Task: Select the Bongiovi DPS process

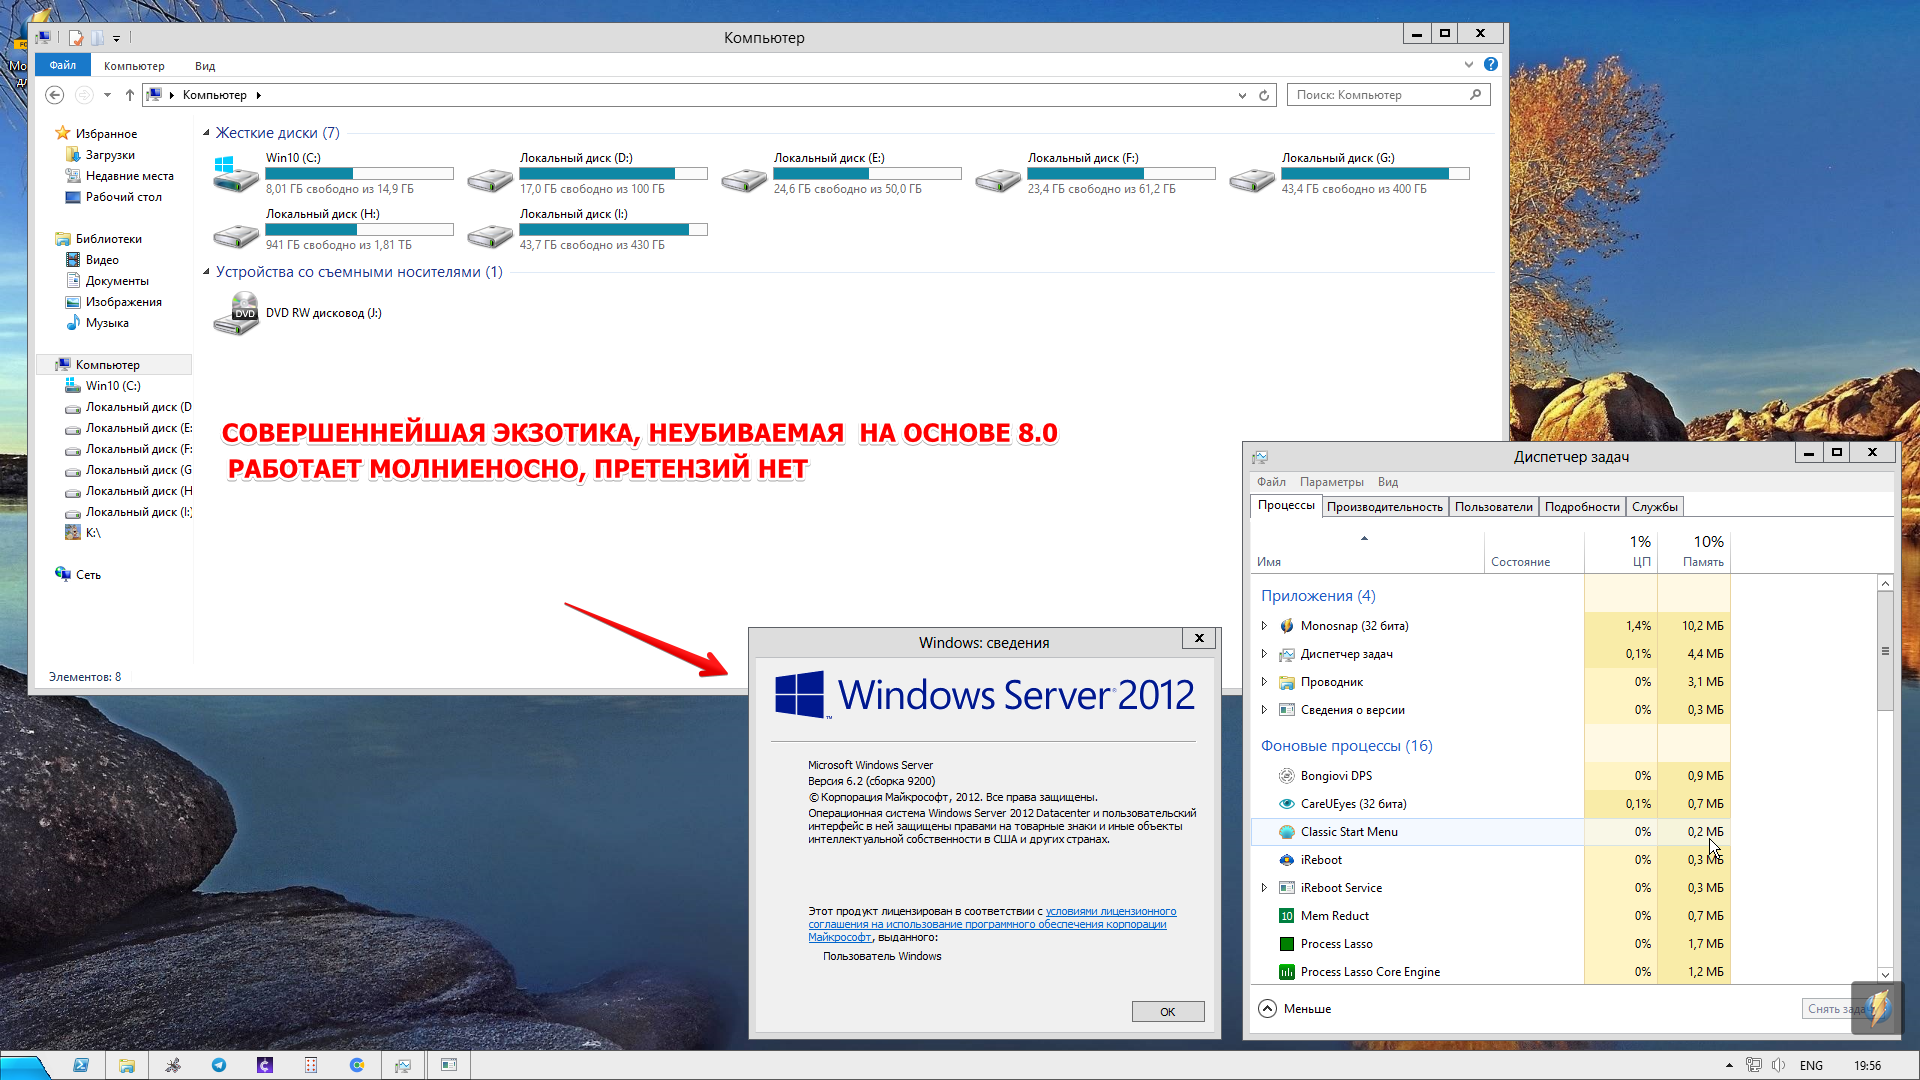Action: (1490, 776)
